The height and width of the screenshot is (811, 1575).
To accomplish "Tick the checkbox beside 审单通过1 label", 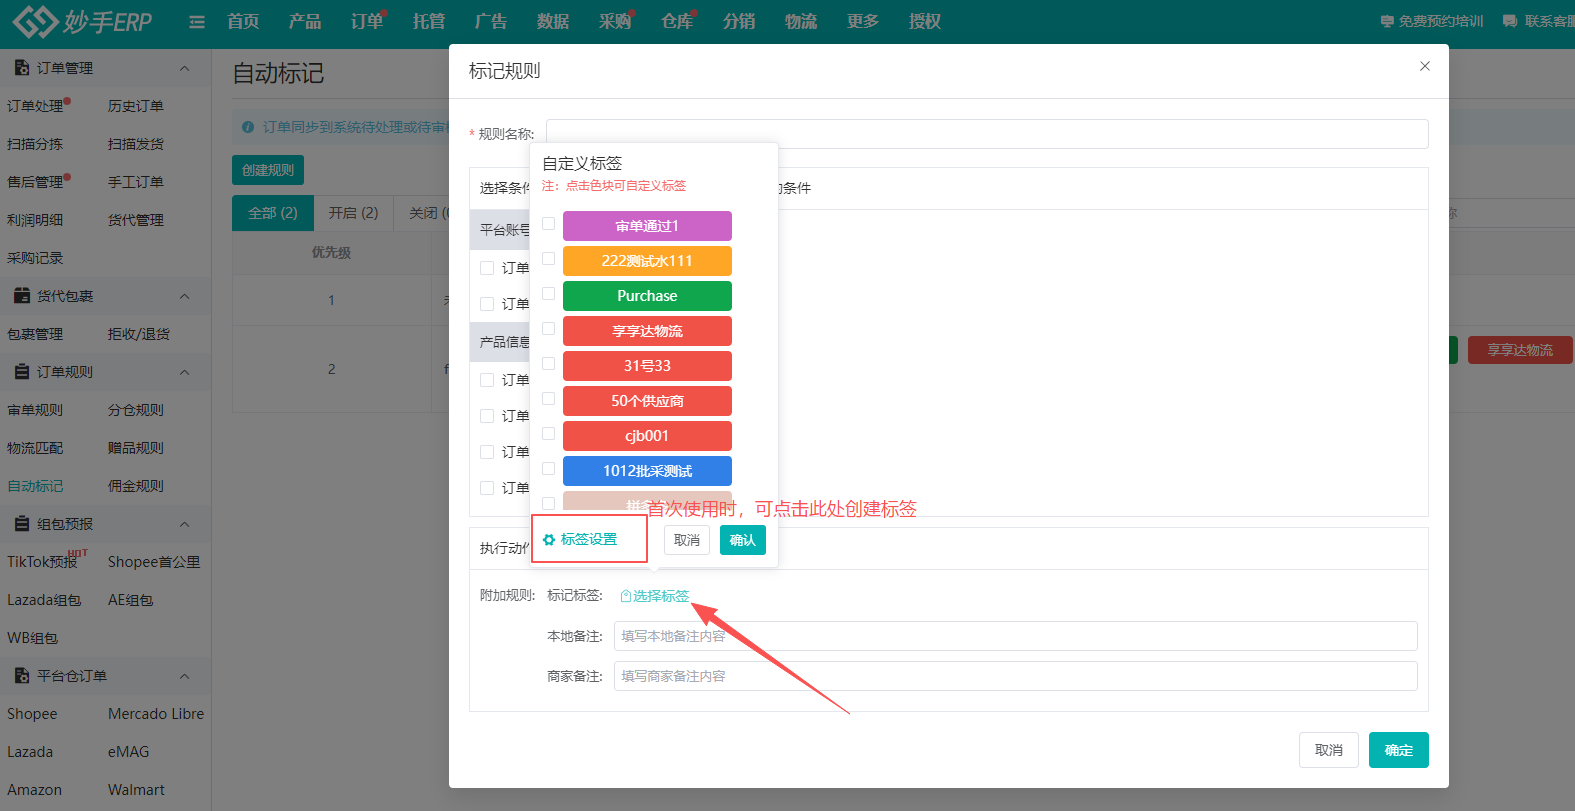I will click(x=548, y=224).
